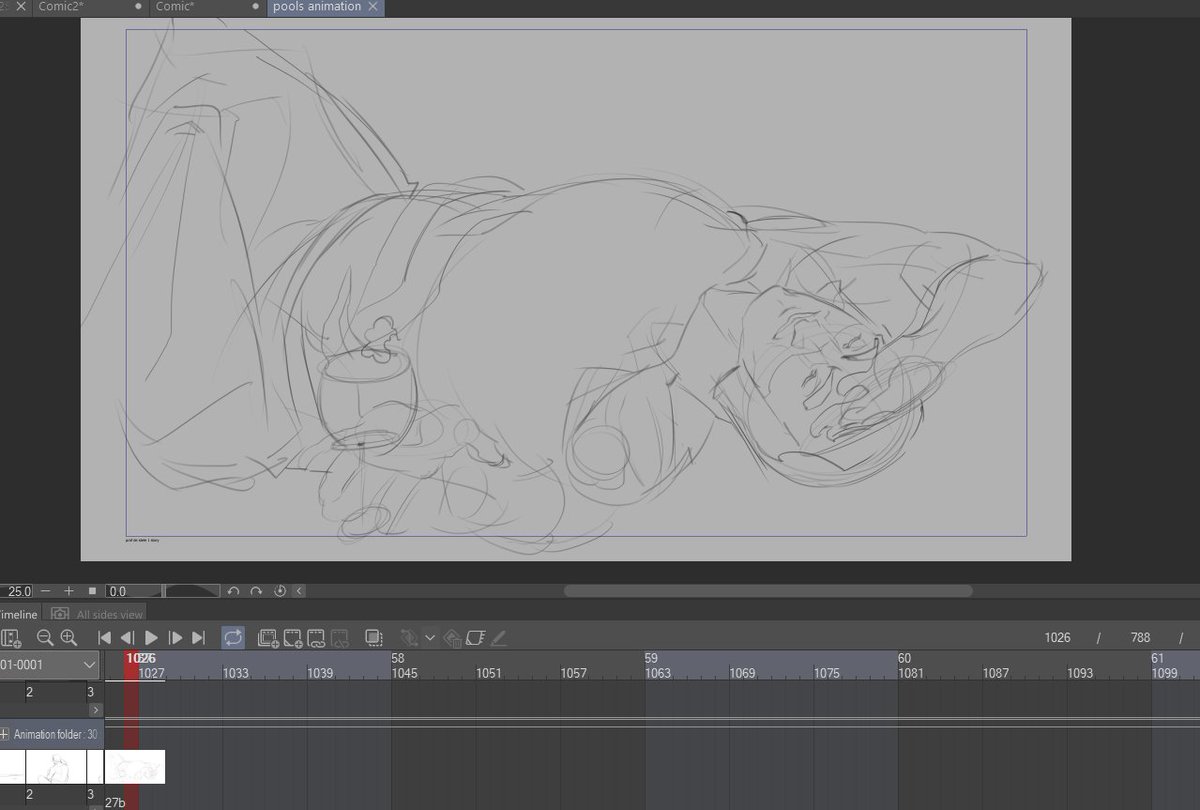Viewport: 1200px width, 810px height.
Task: Click the canvas zoom in plus button
Action: [69, 591]
